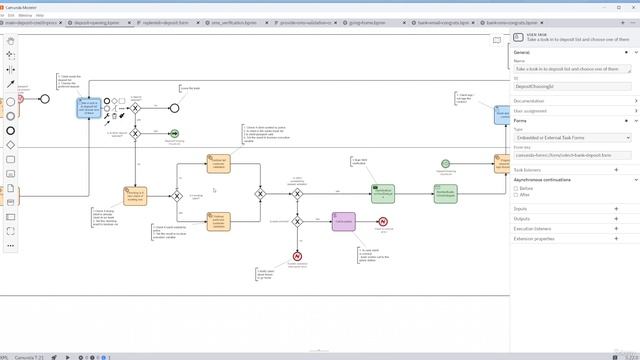Pick the data store shape from the palette
The image size is (640, 360).
pyautogui.click(x=11, y=202)
